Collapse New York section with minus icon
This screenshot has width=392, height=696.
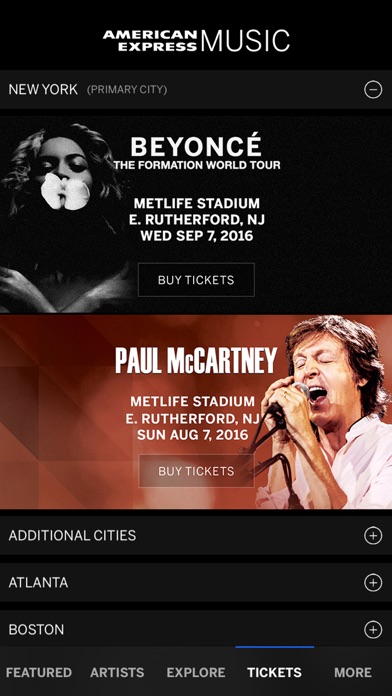[373, 90]
